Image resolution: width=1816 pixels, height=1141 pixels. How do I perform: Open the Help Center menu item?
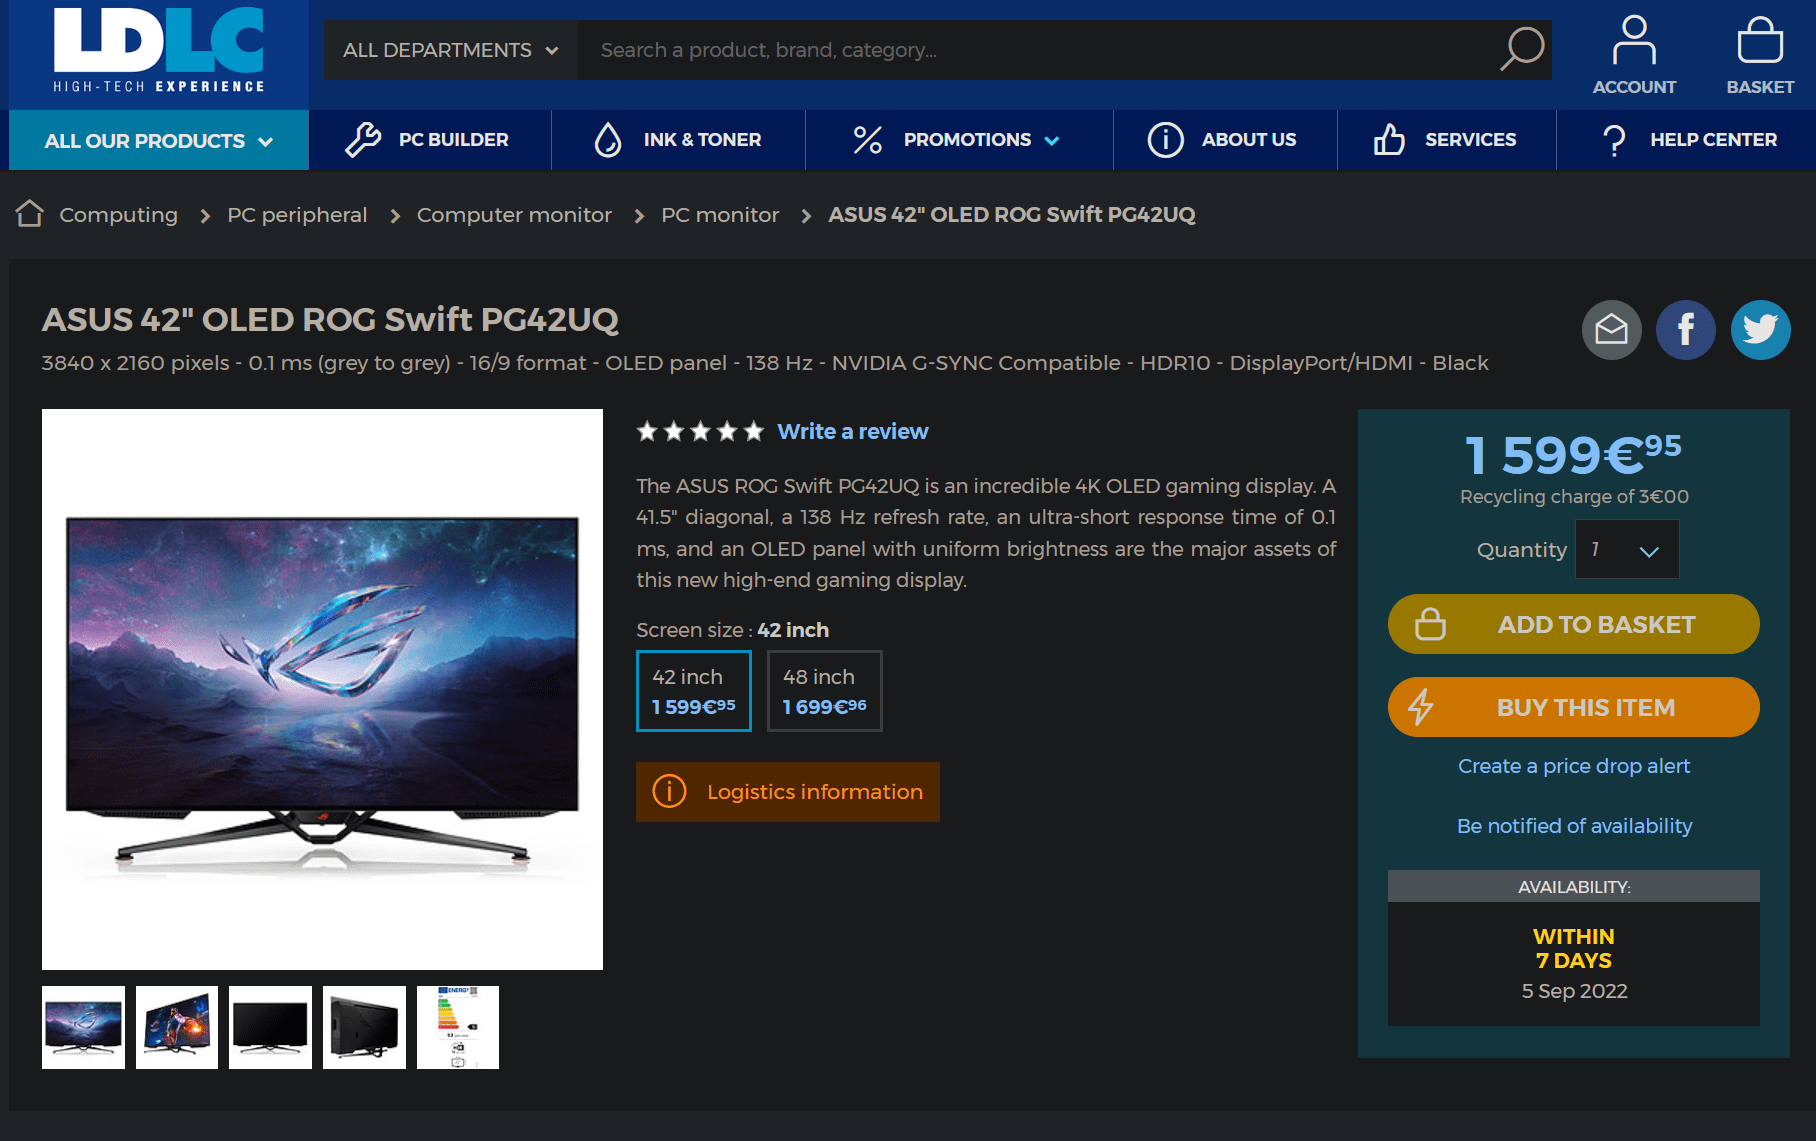[1686, 140]
